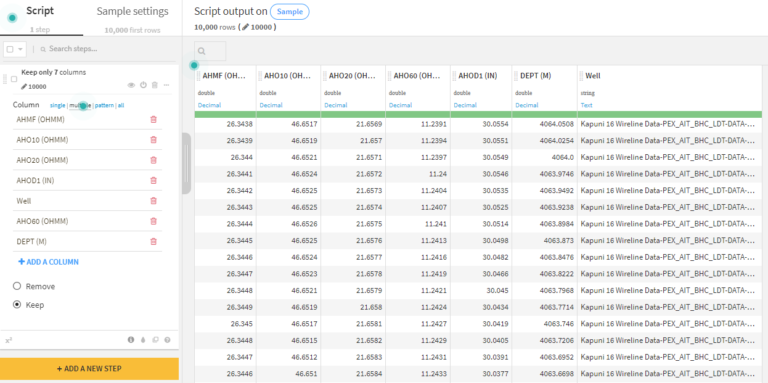Click the cell with value 46.651
The height and width of the screenshot is (383, 768).
coord(288,374)
